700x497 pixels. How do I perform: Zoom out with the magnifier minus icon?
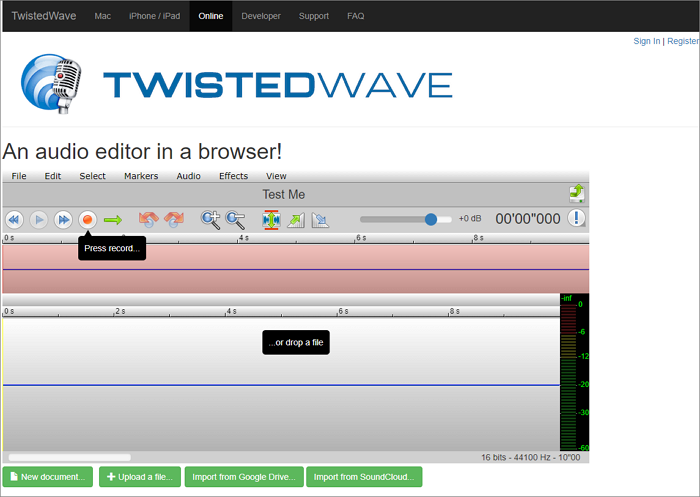coord(235,219)
